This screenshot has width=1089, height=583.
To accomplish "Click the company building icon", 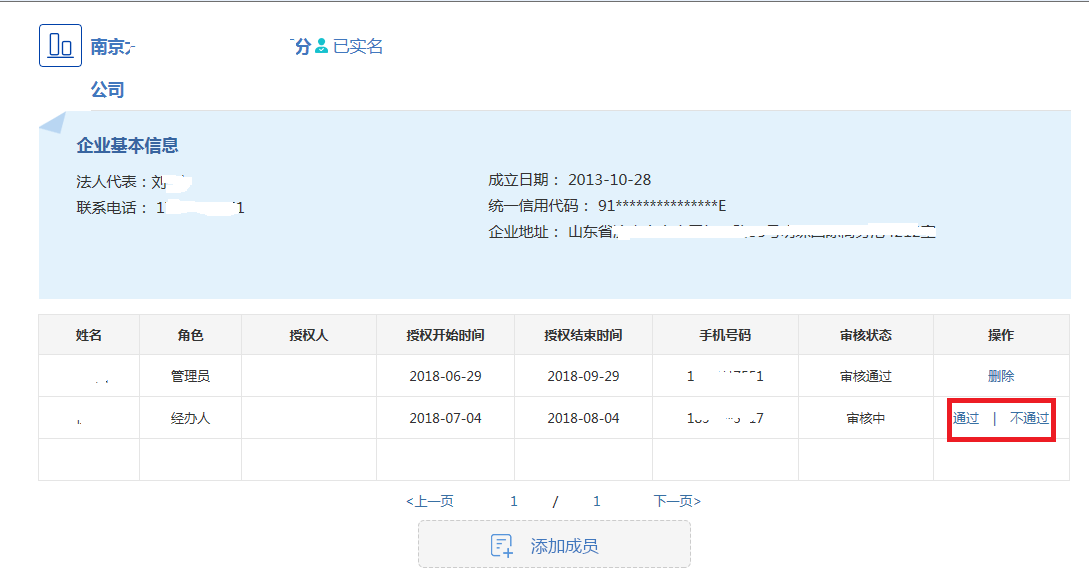I will coord(60,46).
